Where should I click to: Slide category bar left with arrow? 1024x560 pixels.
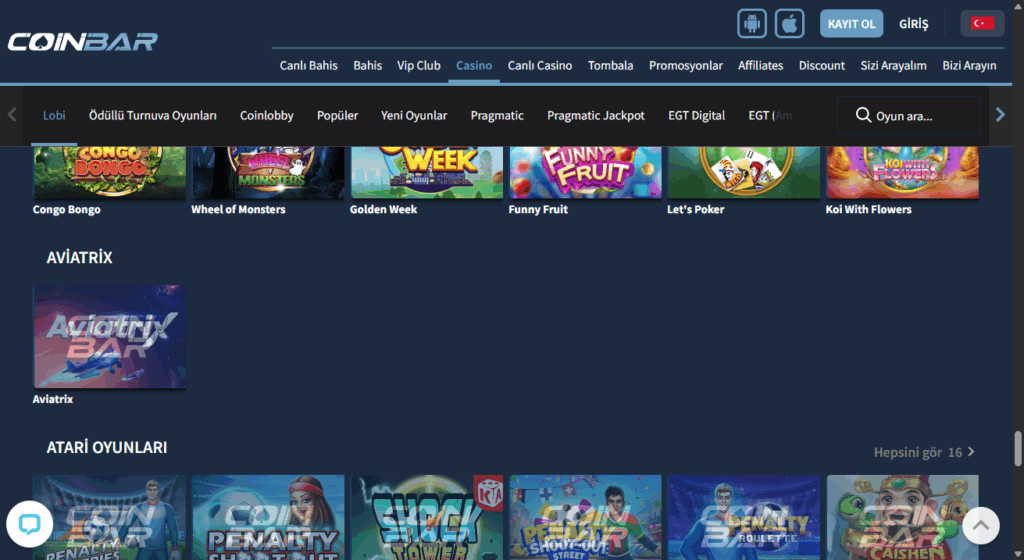12,115
